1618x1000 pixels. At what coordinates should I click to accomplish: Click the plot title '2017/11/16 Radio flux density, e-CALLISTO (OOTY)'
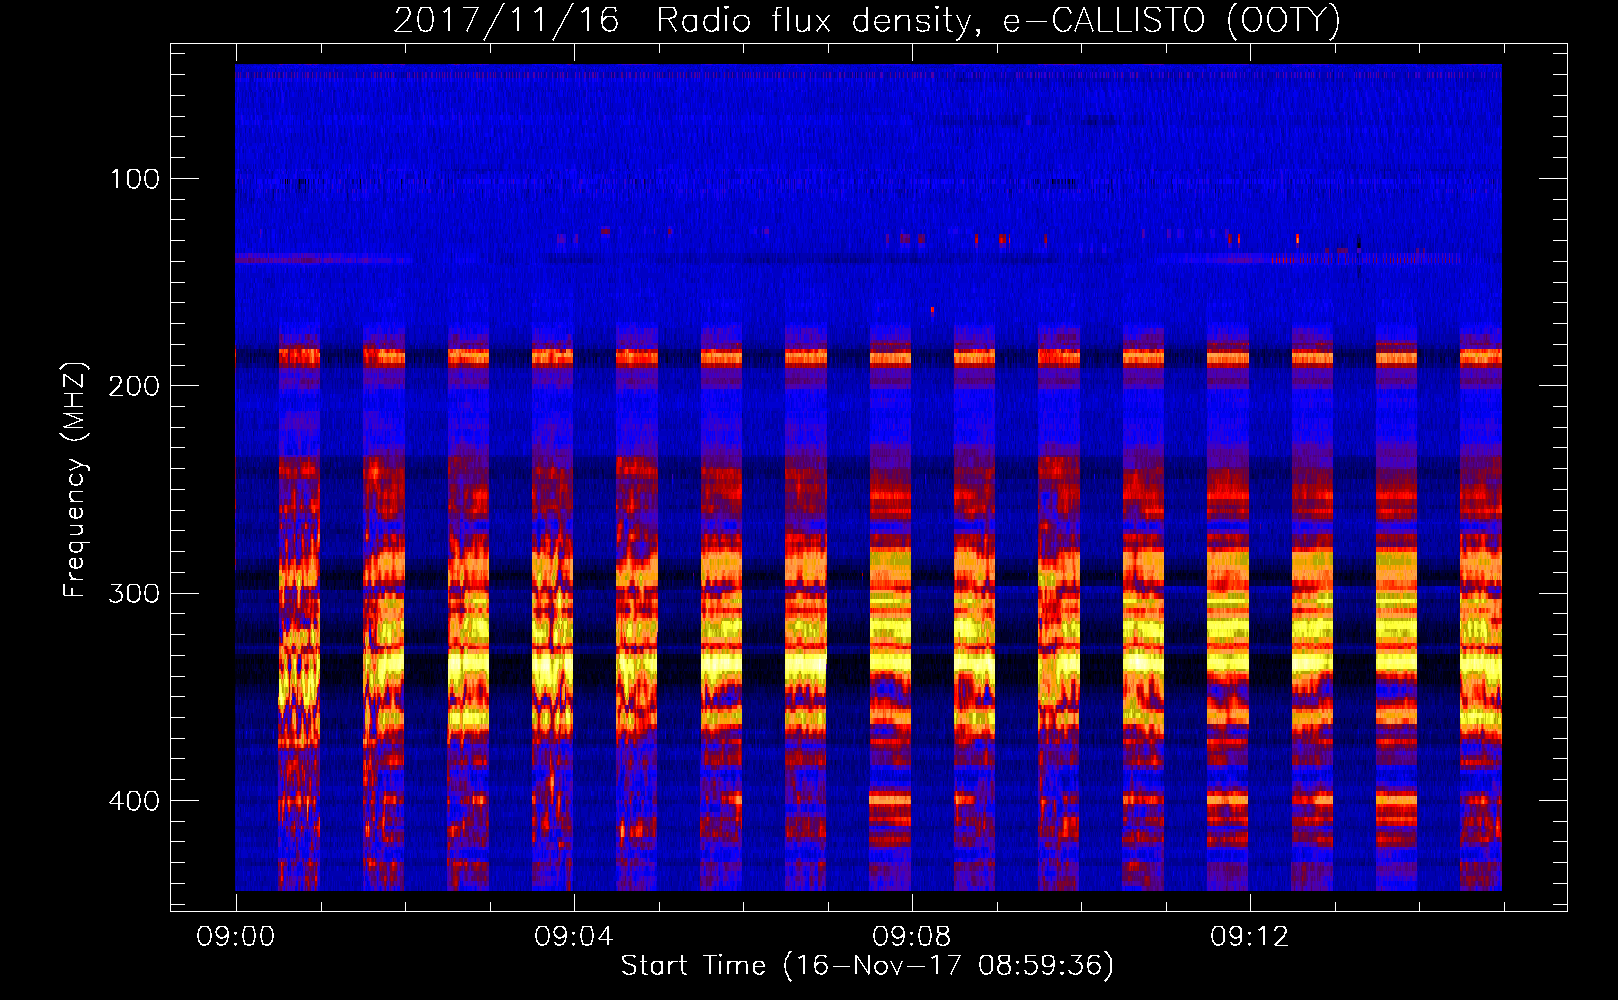pos(866,21)
